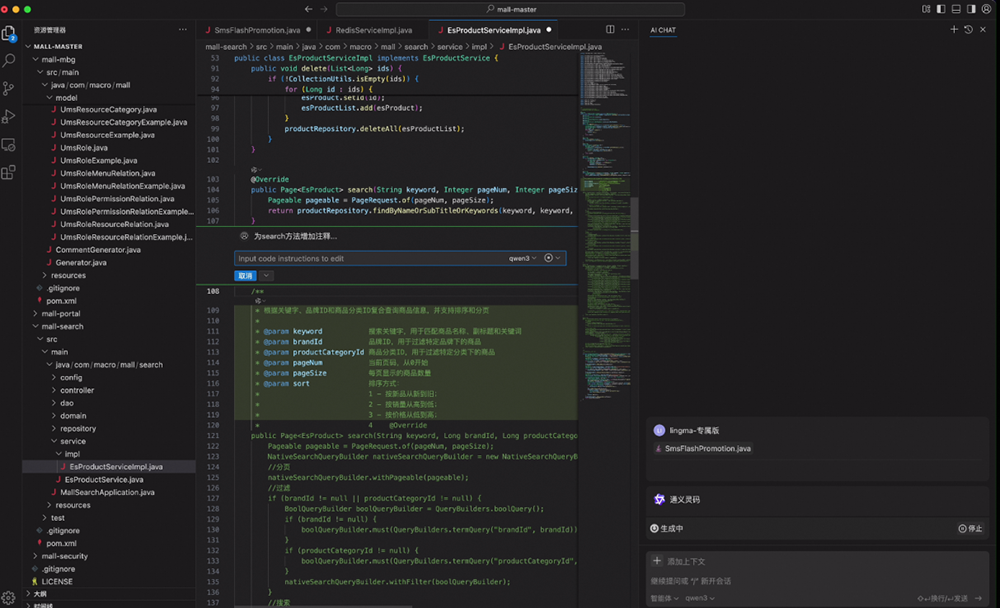Click the split editor icon
The width and height of the screenshot is (1000, 608).
611,30
